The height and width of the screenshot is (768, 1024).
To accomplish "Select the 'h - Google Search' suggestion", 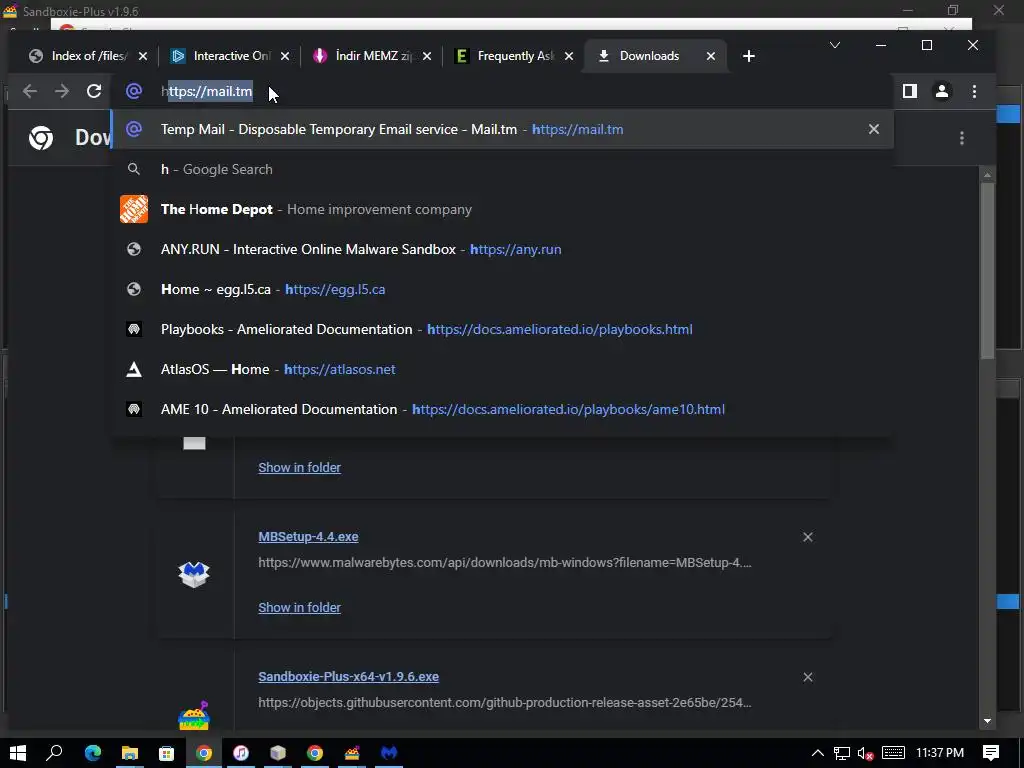I will [x=502, y=169].
